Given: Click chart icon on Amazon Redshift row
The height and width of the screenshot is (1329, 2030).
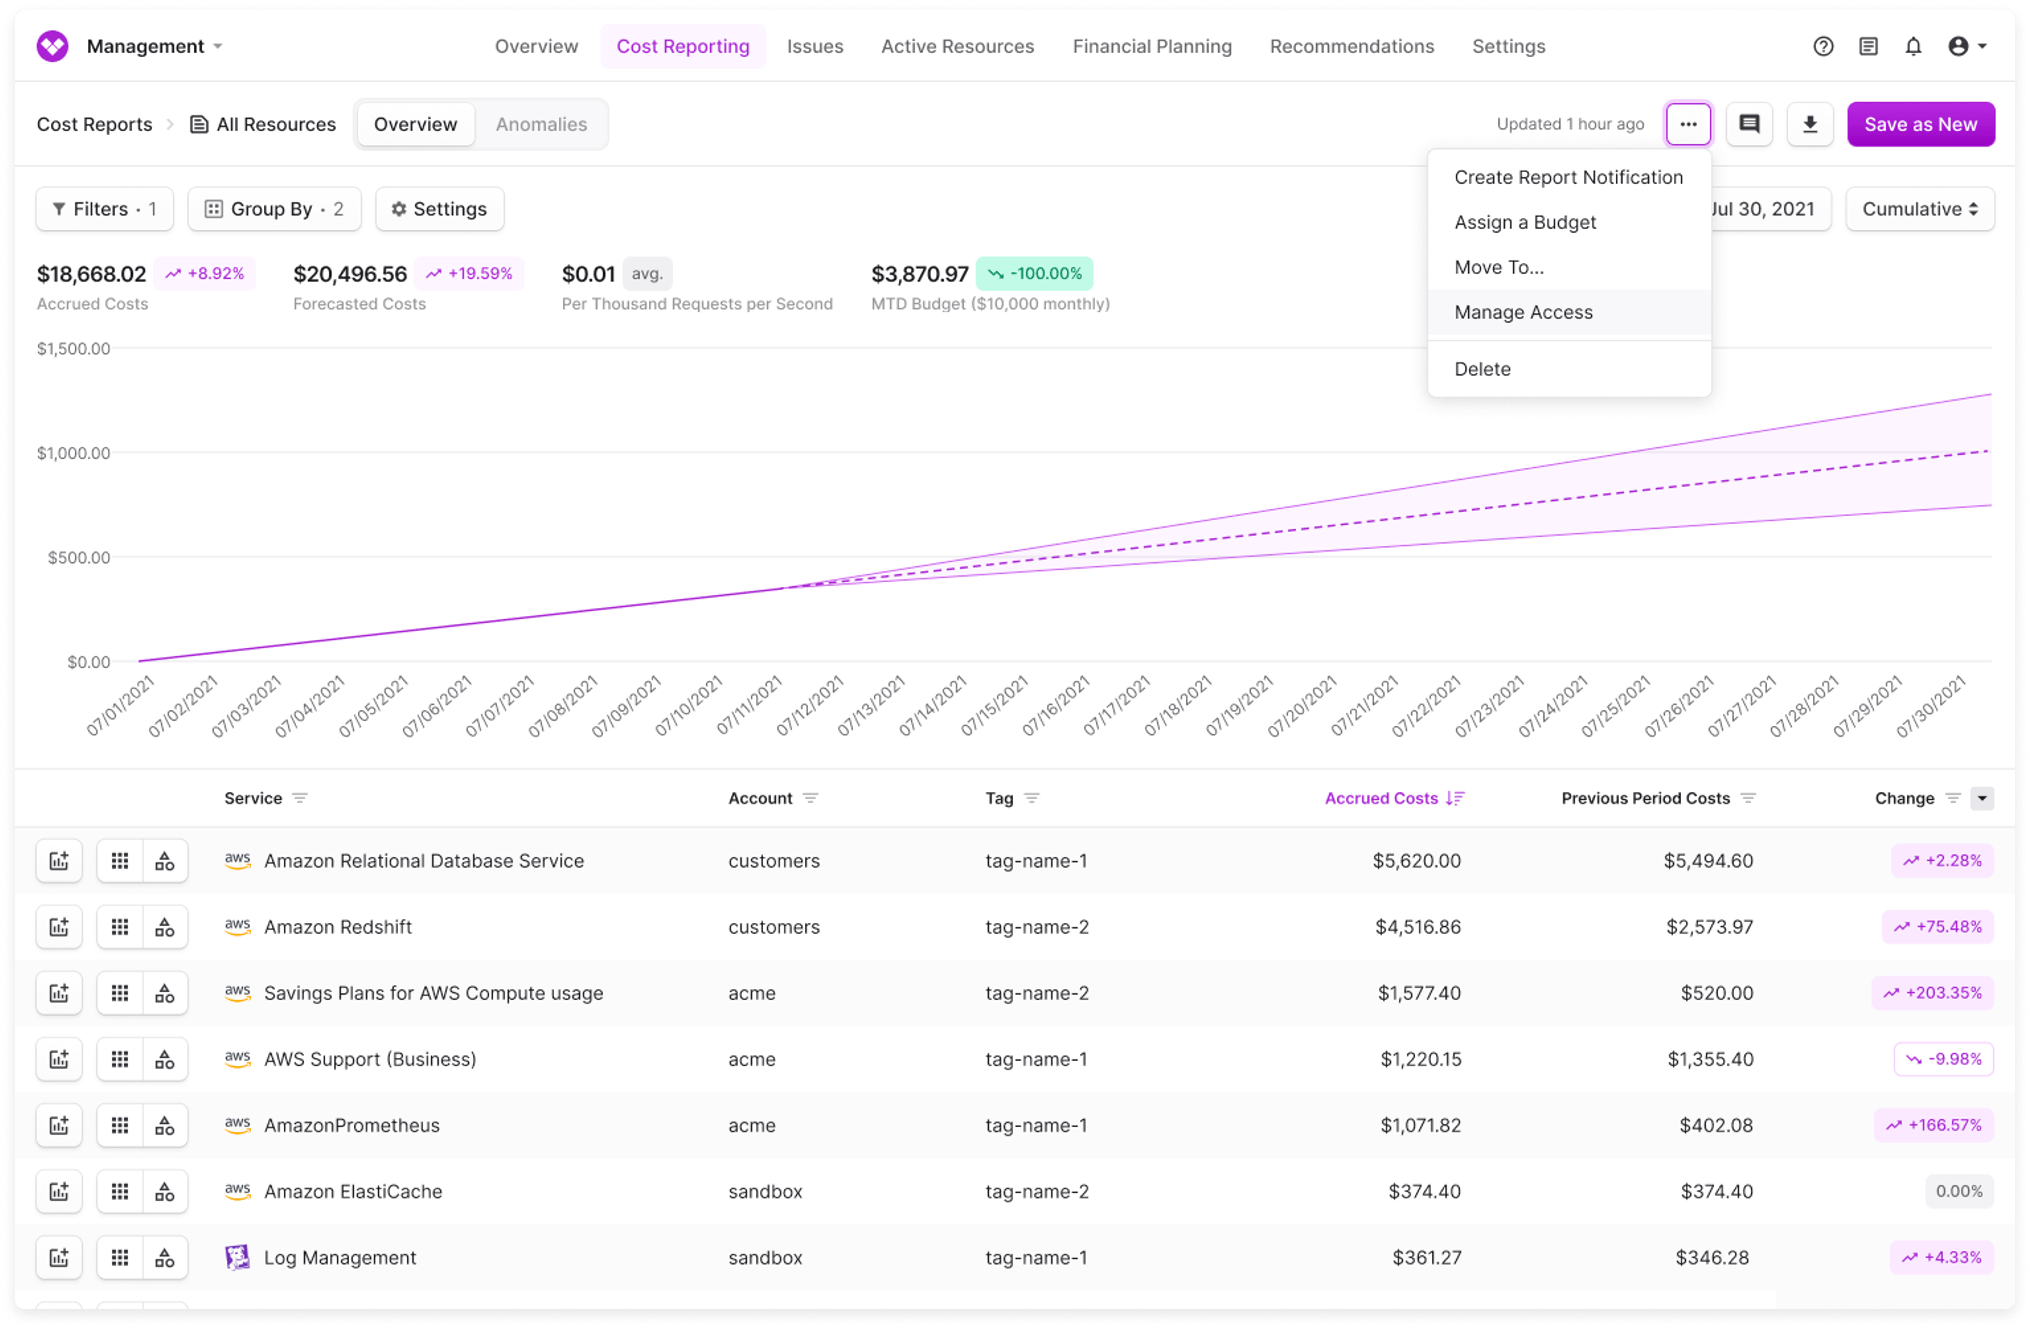Looking at the screenshot, I should 59,927.
